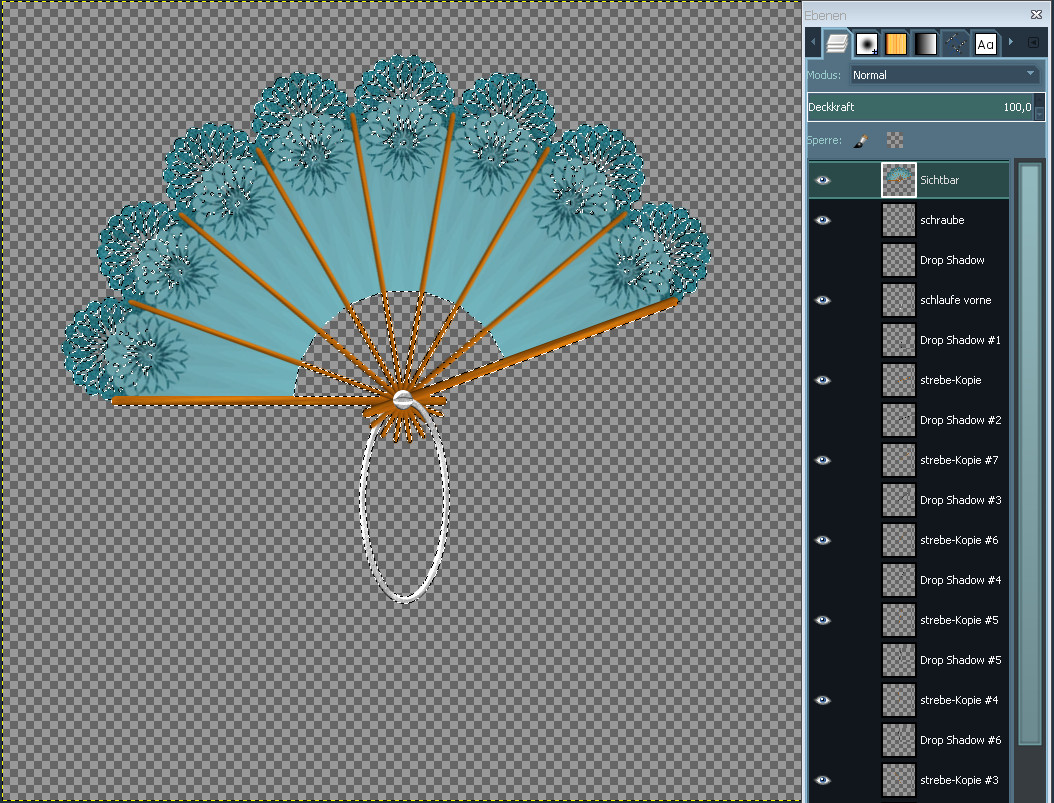Show the Drop Shadow #1 layer
1054x803 pixels.
823,341
